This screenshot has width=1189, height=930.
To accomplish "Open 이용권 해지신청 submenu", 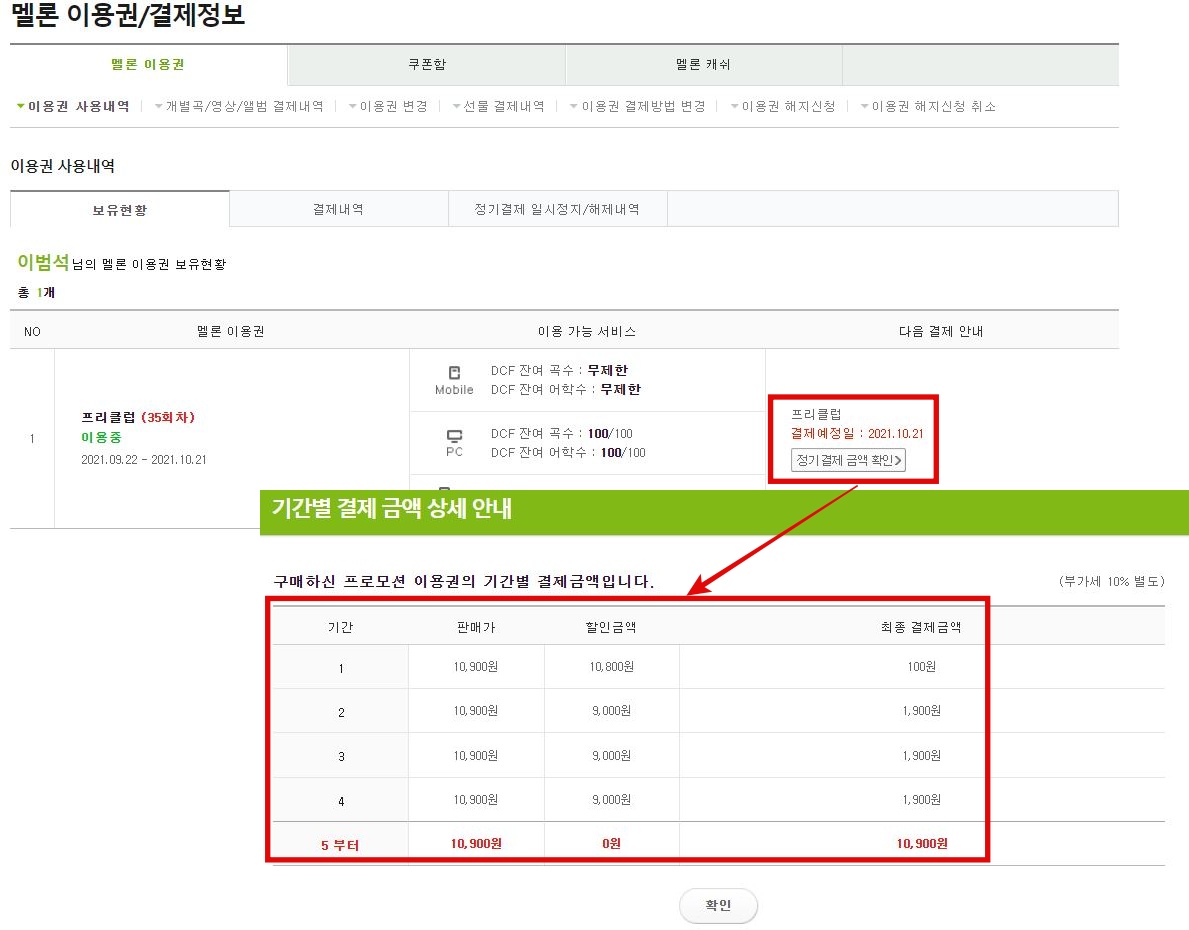I will tap(783, 106).
